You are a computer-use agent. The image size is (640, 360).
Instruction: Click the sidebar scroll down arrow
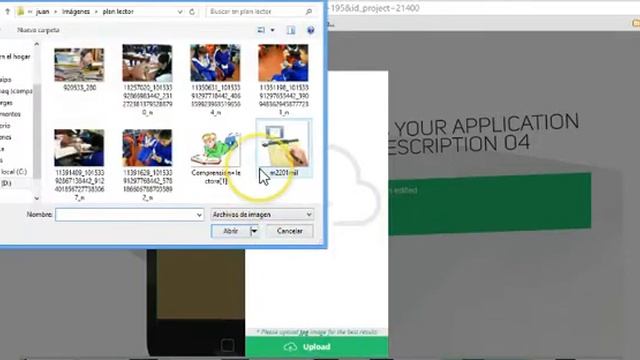(37, 198)
